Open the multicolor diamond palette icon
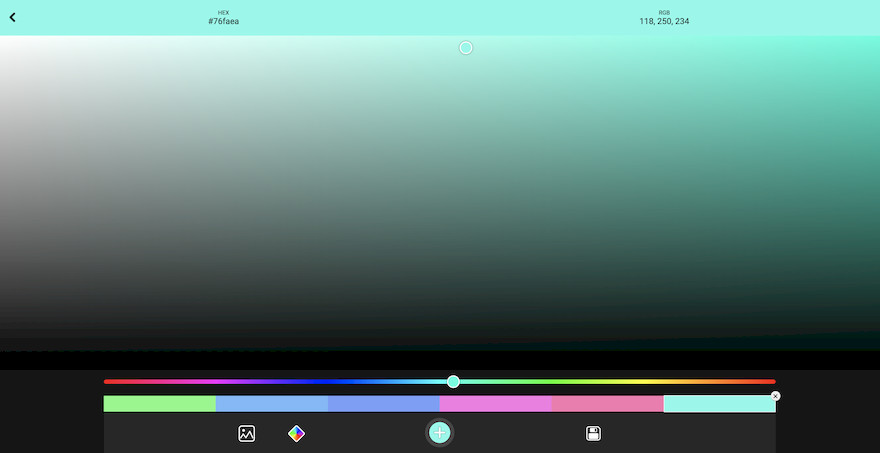This screenshot has height=453, width=880. pos(296,433)
